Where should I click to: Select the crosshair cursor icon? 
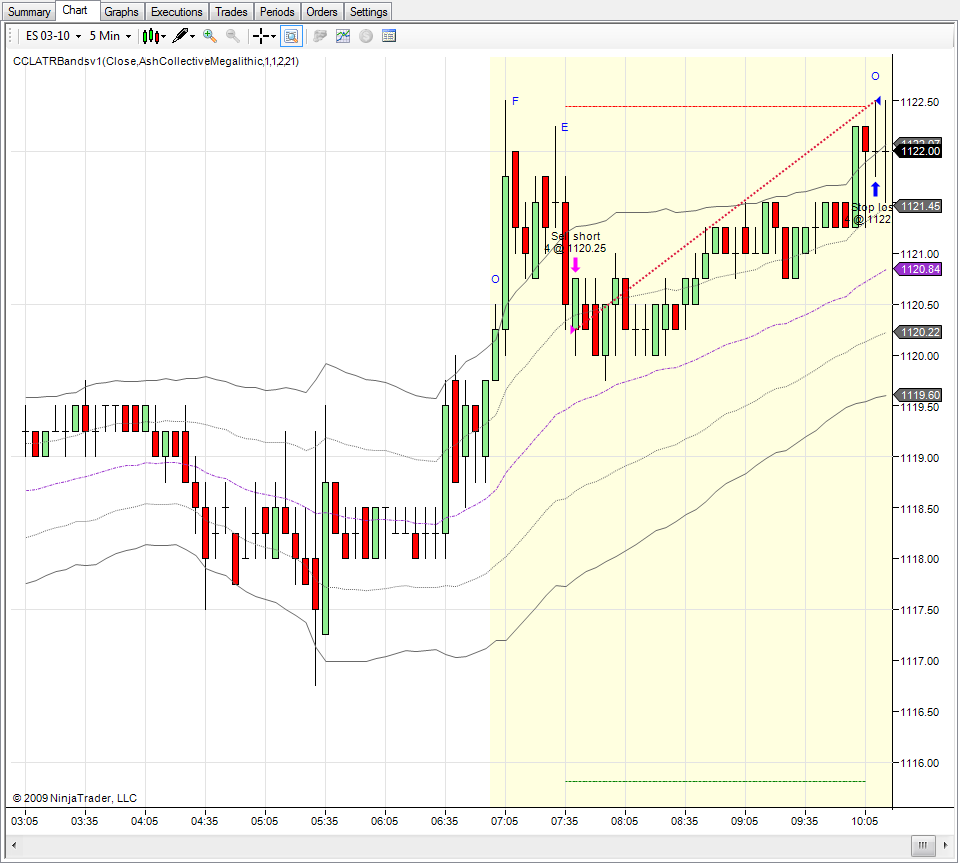pos(261,36)
